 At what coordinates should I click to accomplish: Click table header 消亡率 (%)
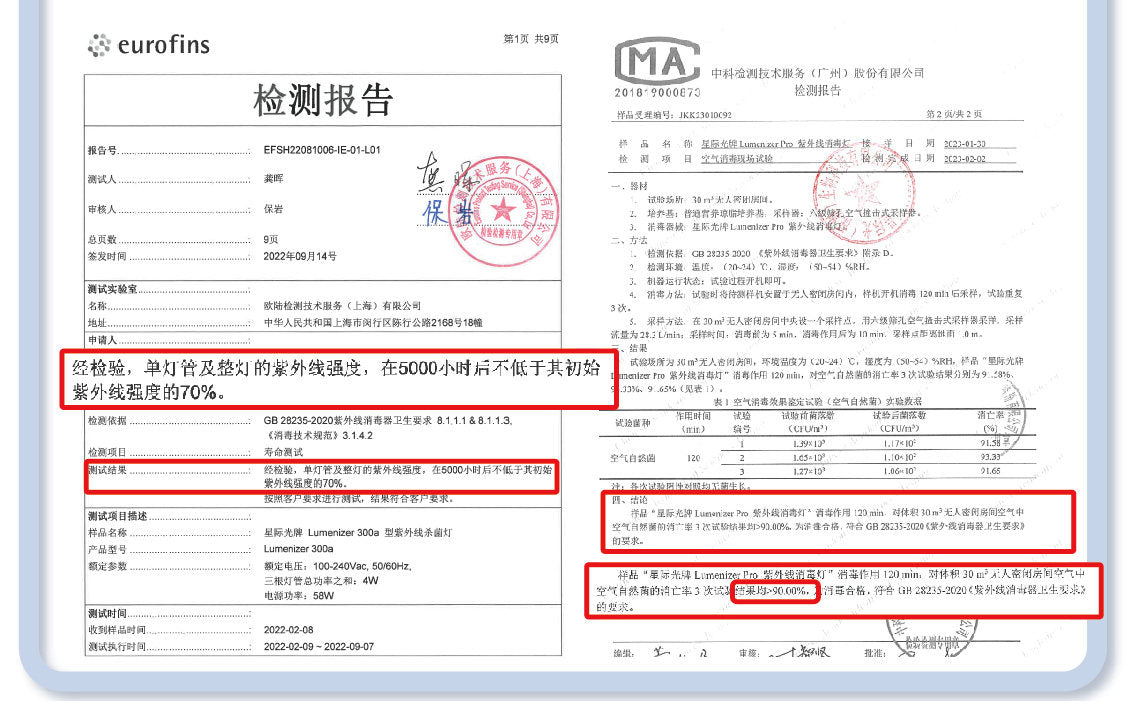tap(991, 422)
